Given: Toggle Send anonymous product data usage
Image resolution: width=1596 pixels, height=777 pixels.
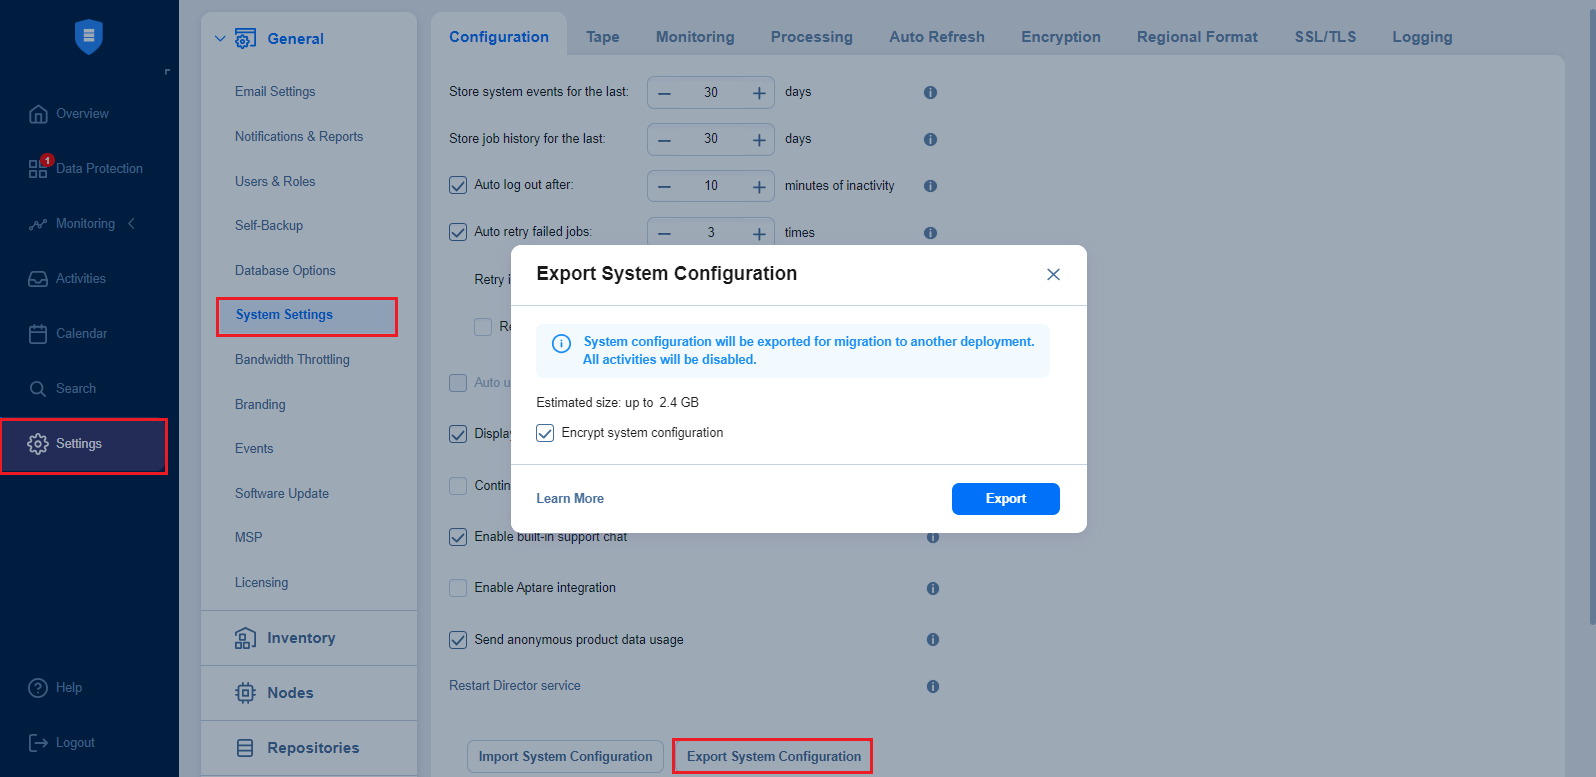Looking at the screenshot, I should 458,640.
